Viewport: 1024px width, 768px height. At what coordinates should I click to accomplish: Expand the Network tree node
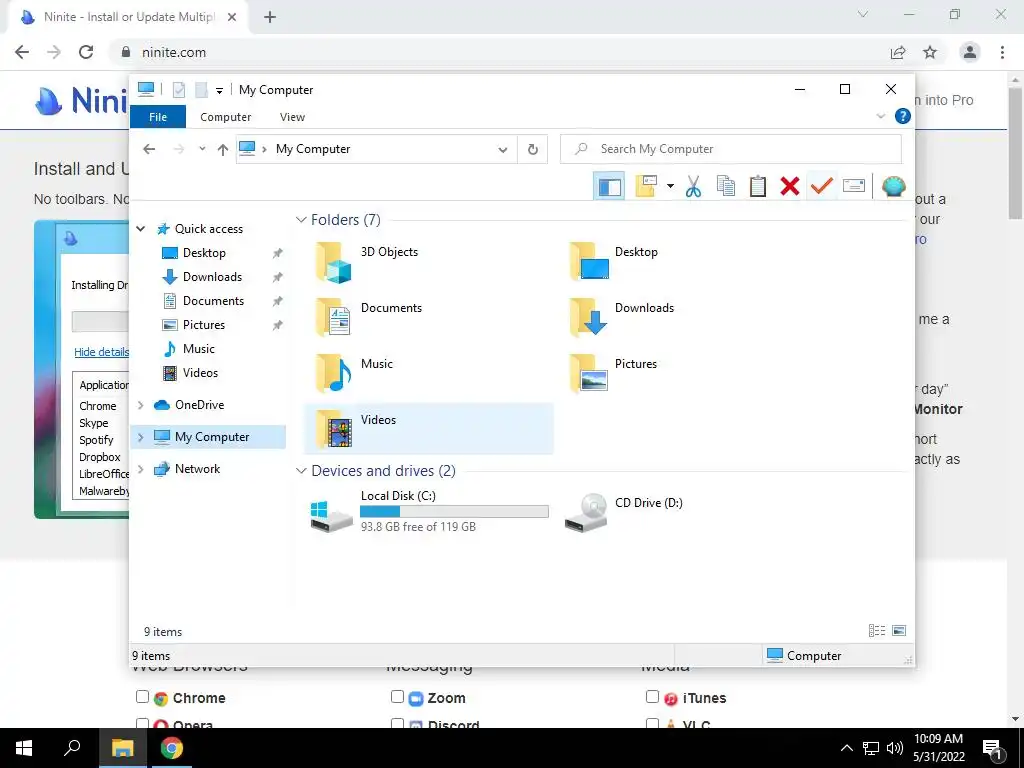(x=140, y=469)
